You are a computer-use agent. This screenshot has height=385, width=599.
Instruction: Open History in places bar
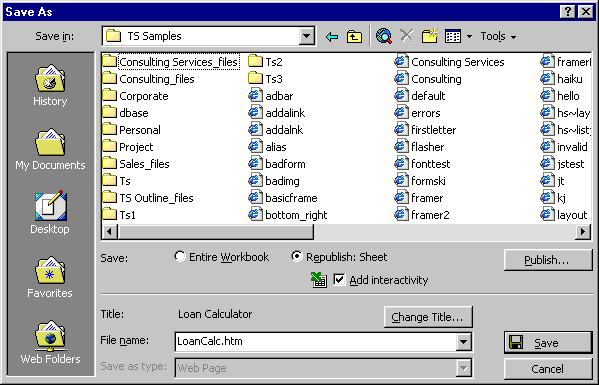pos(50,86)
